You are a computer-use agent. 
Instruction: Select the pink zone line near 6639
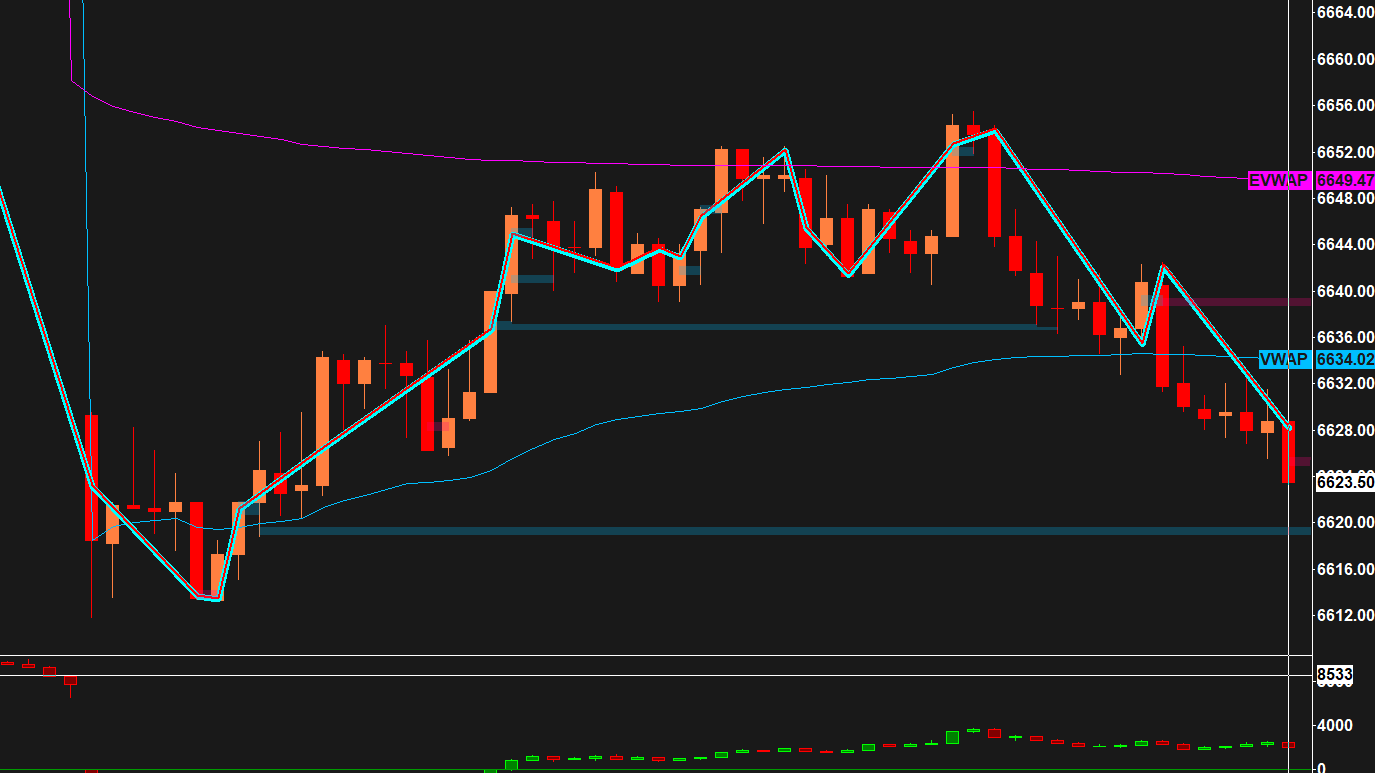1227,301
